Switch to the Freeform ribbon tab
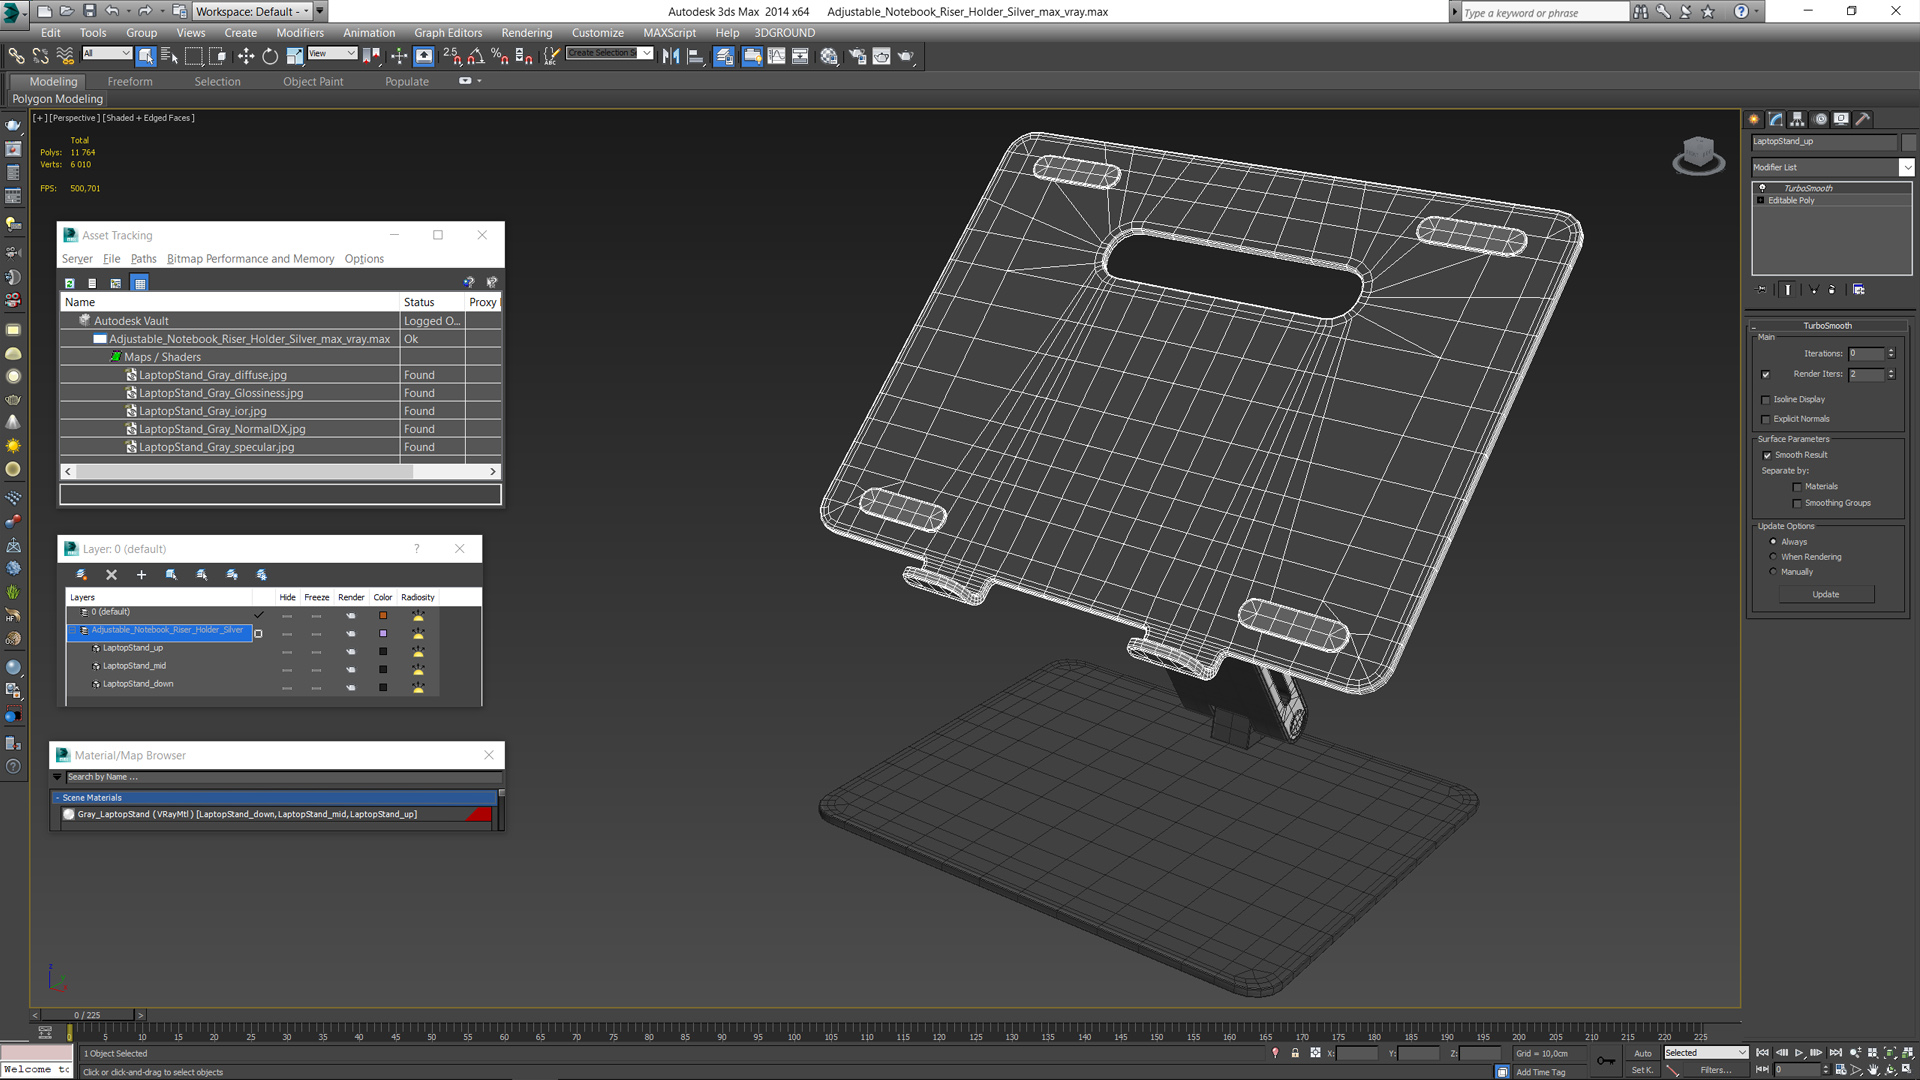This screenshot has height=1080, width=1920. coord(130,82)
